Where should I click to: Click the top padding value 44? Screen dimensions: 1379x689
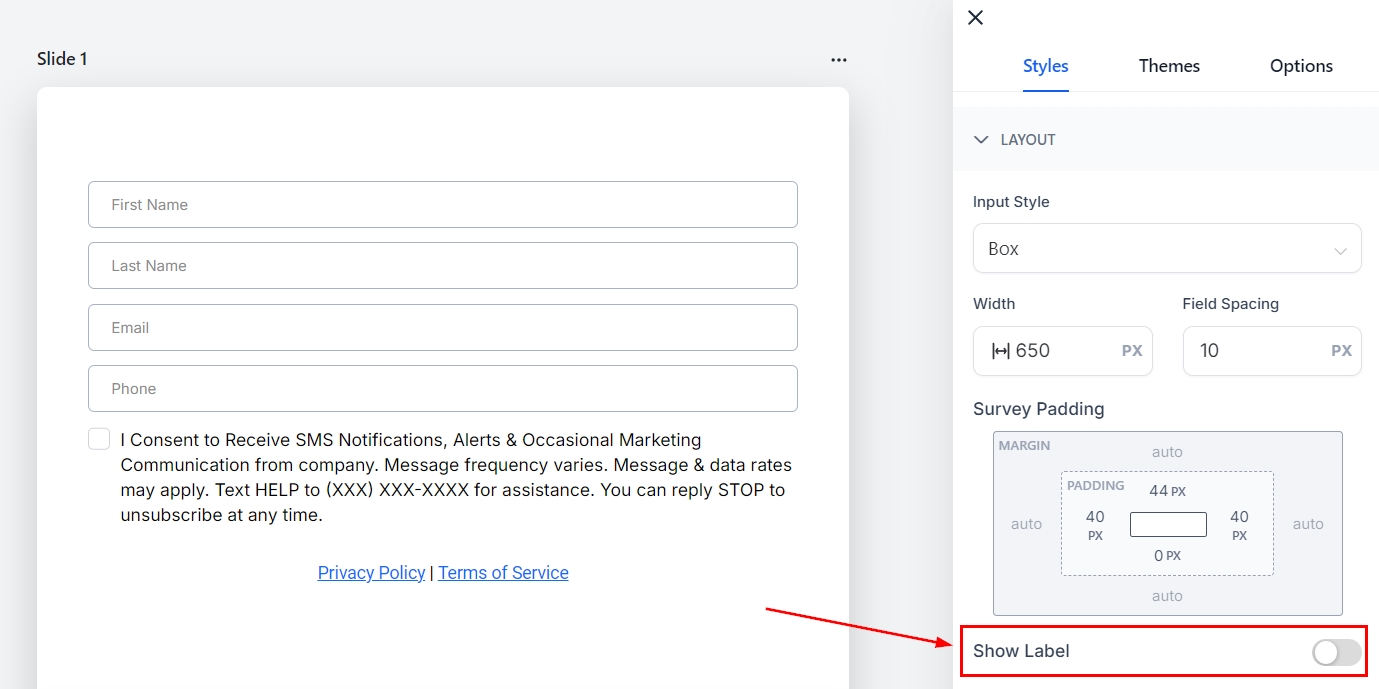coord(1158,491)
